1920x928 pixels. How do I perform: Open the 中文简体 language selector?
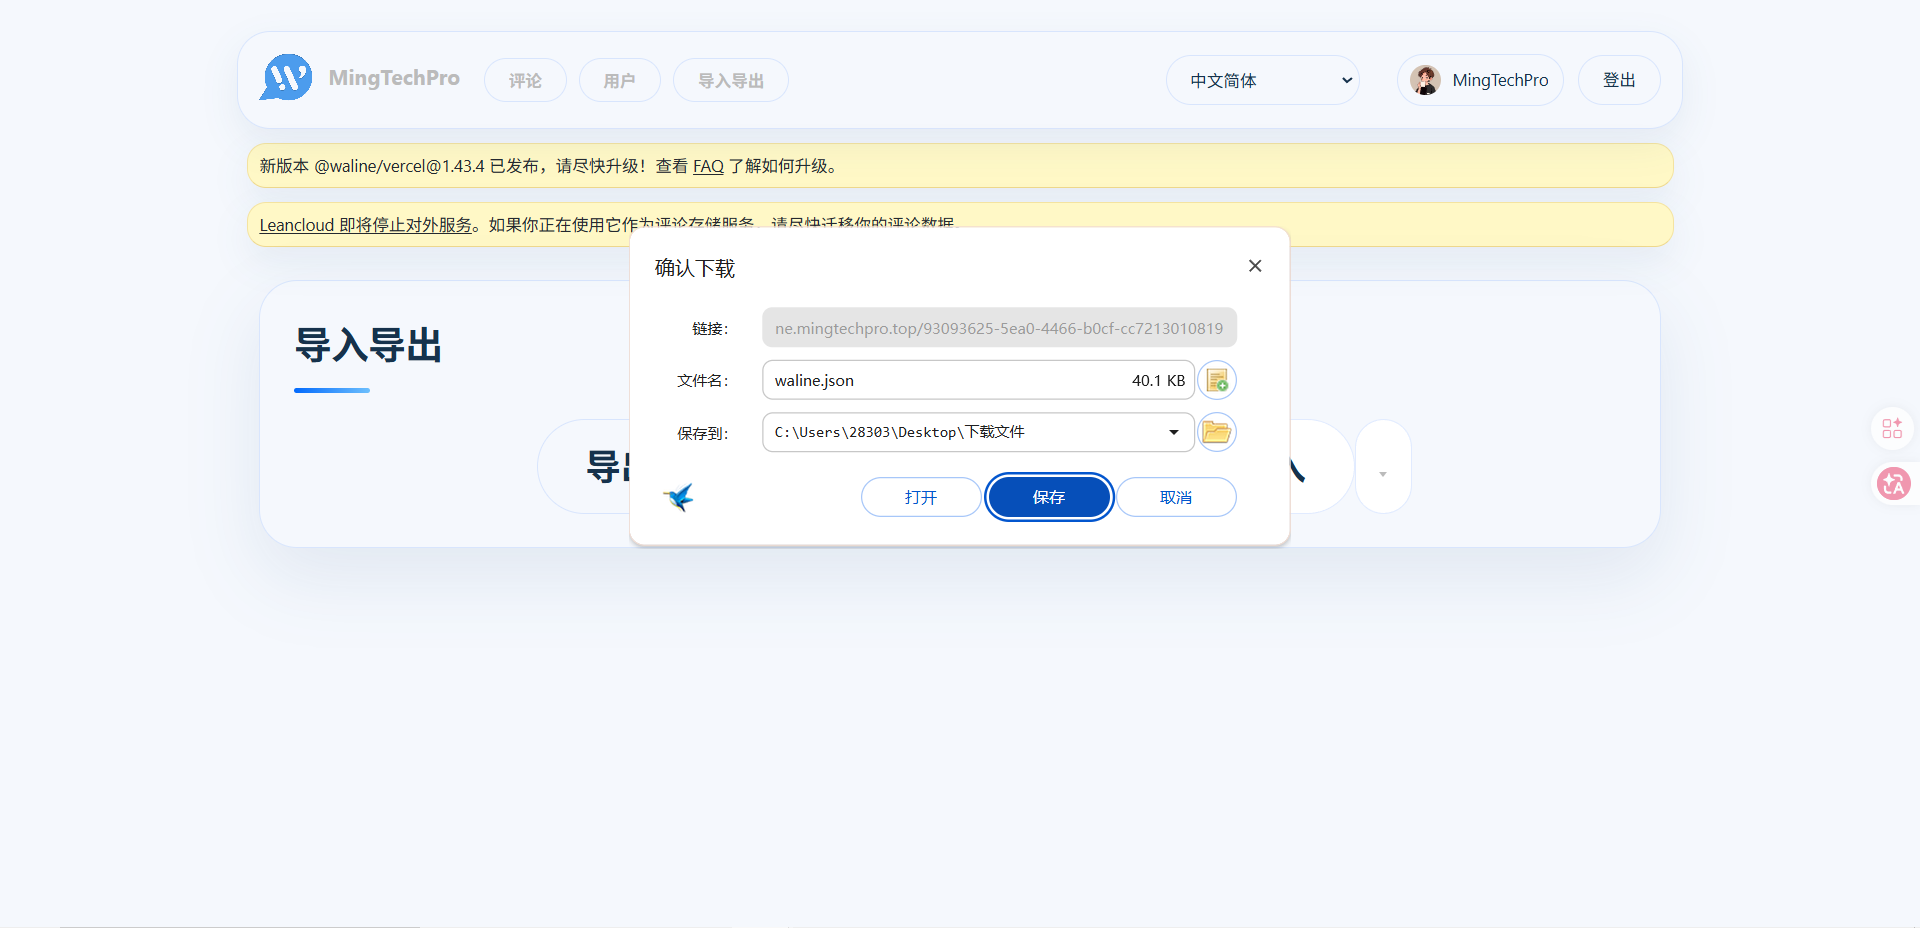pos(1263,80)
